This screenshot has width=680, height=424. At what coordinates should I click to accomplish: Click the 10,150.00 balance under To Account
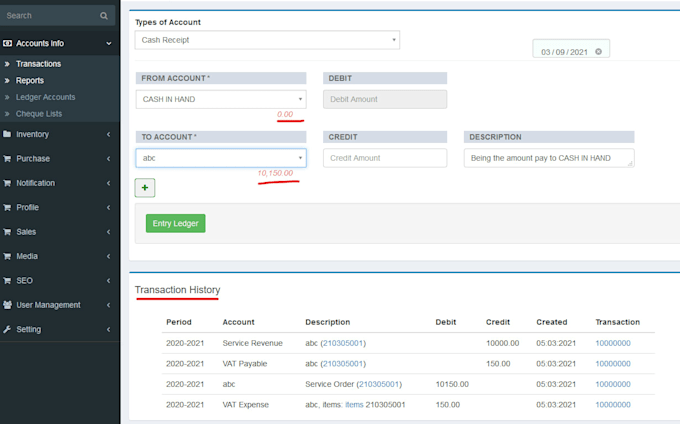pyautogui.click(x=275, y=173)
